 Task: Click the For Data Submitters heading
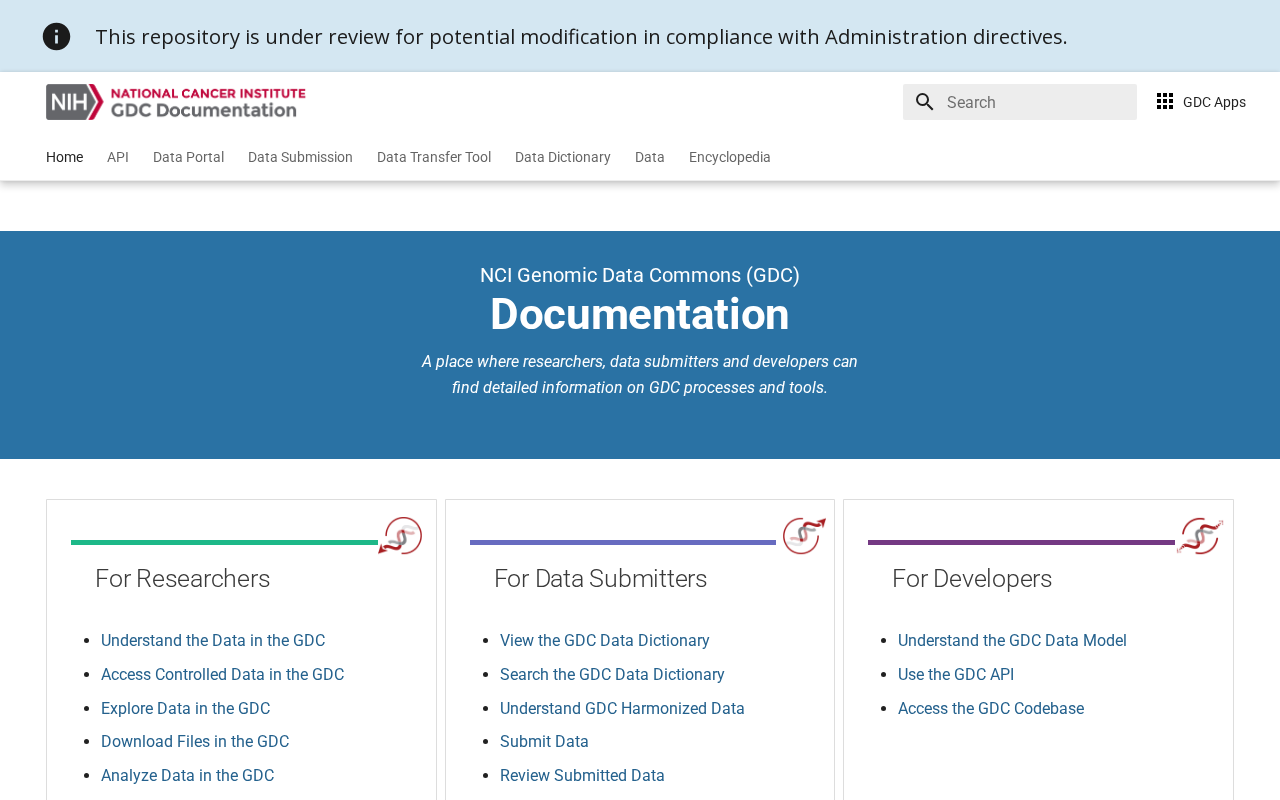pos(600,579)
